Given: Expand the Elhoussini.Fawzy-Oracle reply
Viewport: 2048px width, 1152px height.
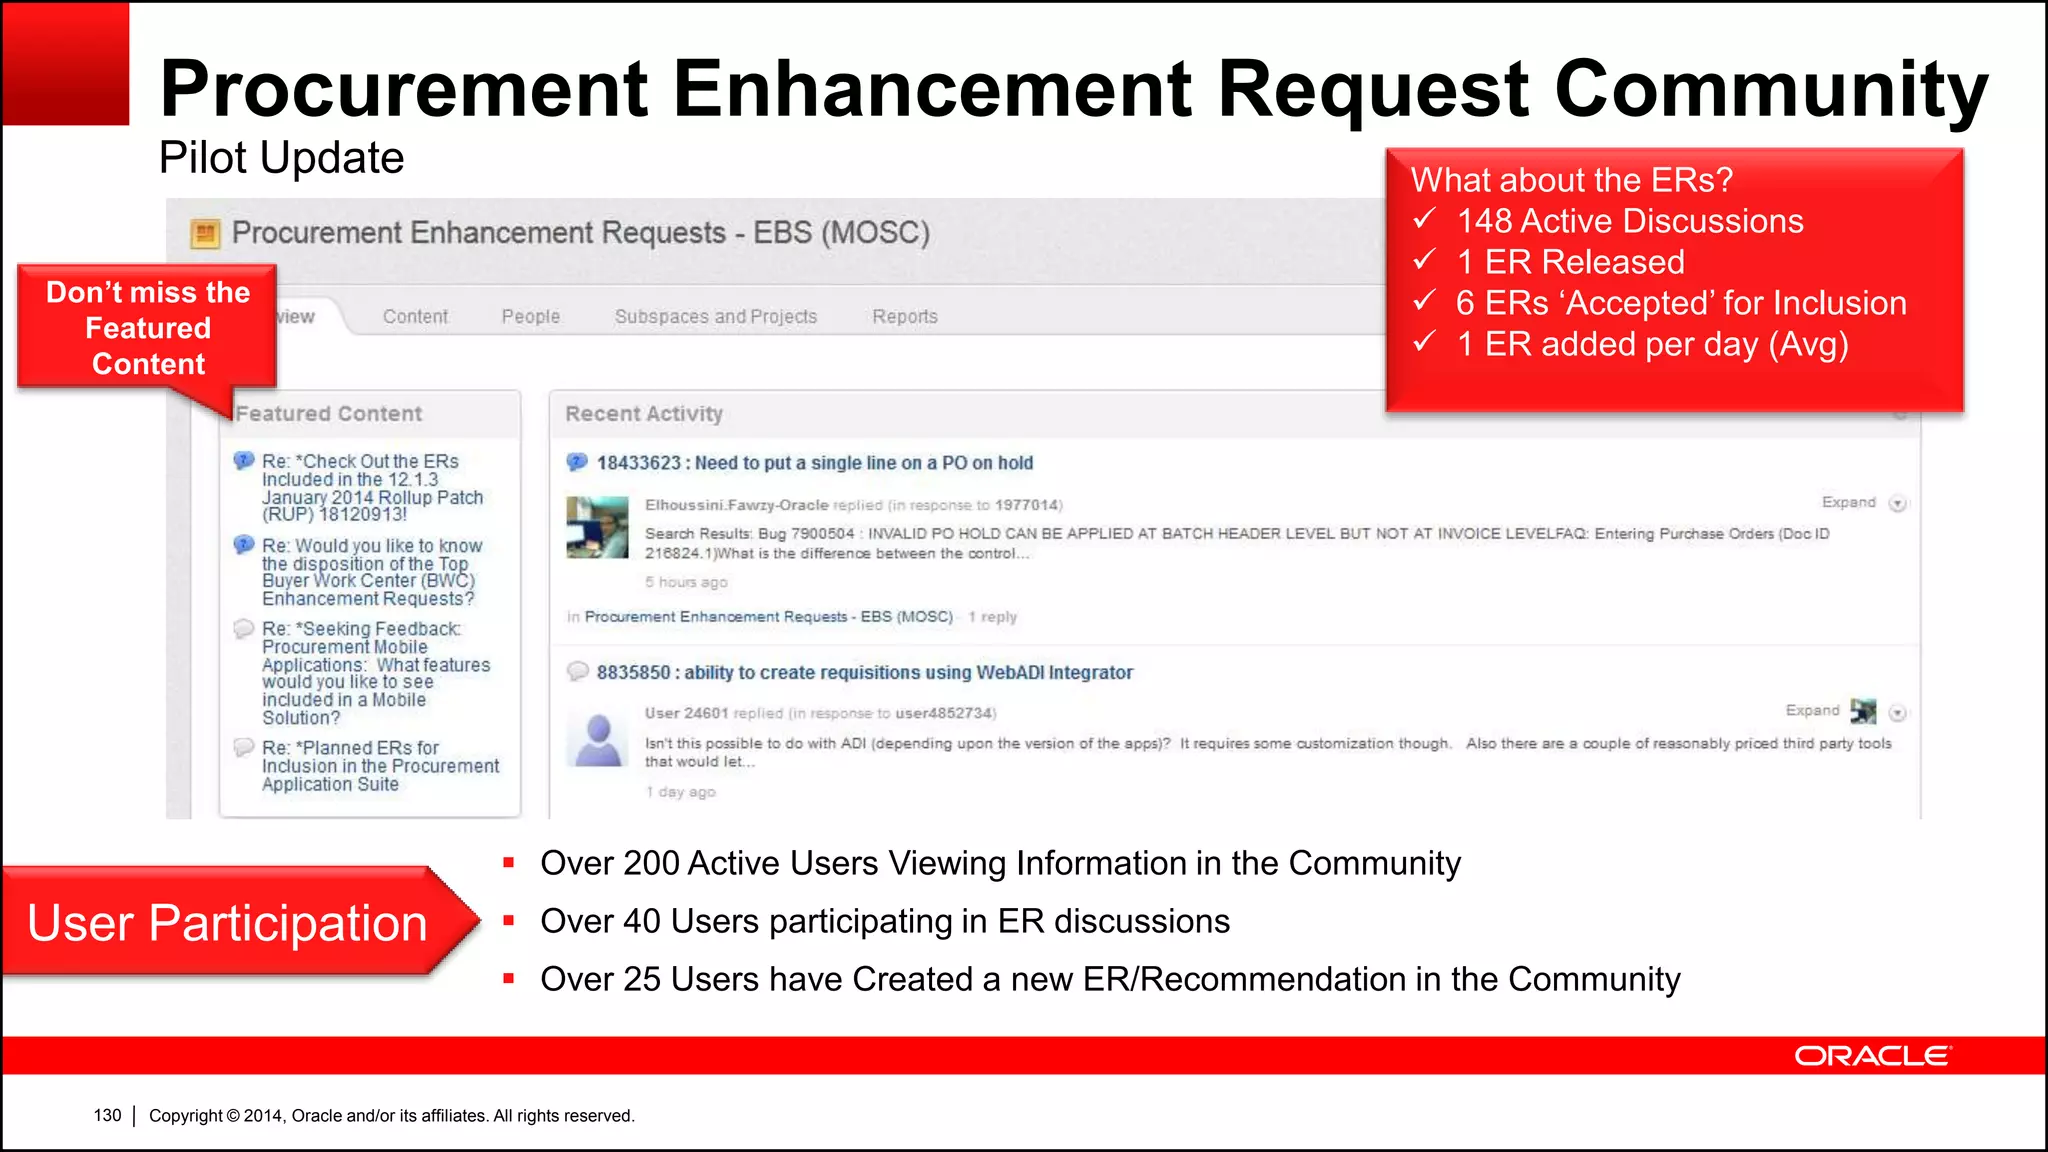Looking at the screenshot, I should pyautogui.click(x=1848, y=502).
